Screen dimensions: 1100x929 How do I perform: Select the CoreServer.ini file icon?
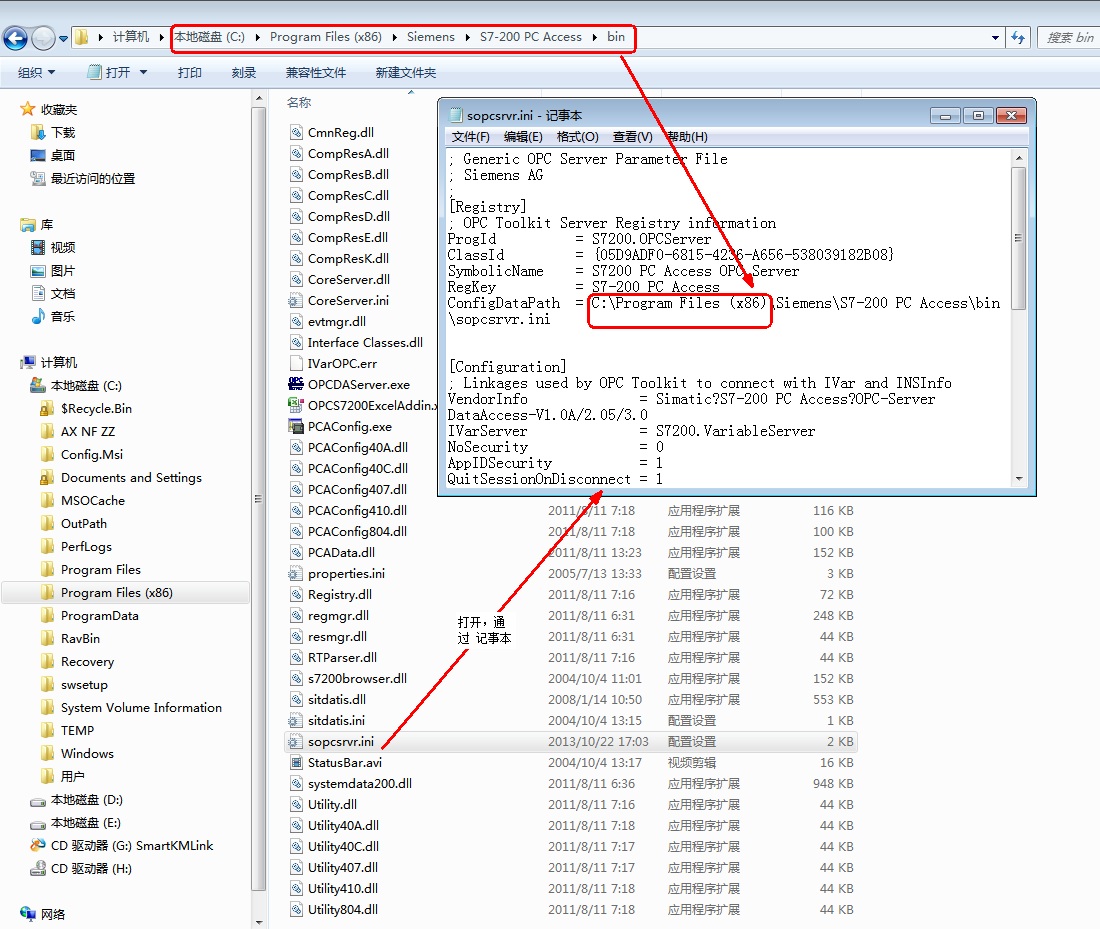tap(295, 300)
